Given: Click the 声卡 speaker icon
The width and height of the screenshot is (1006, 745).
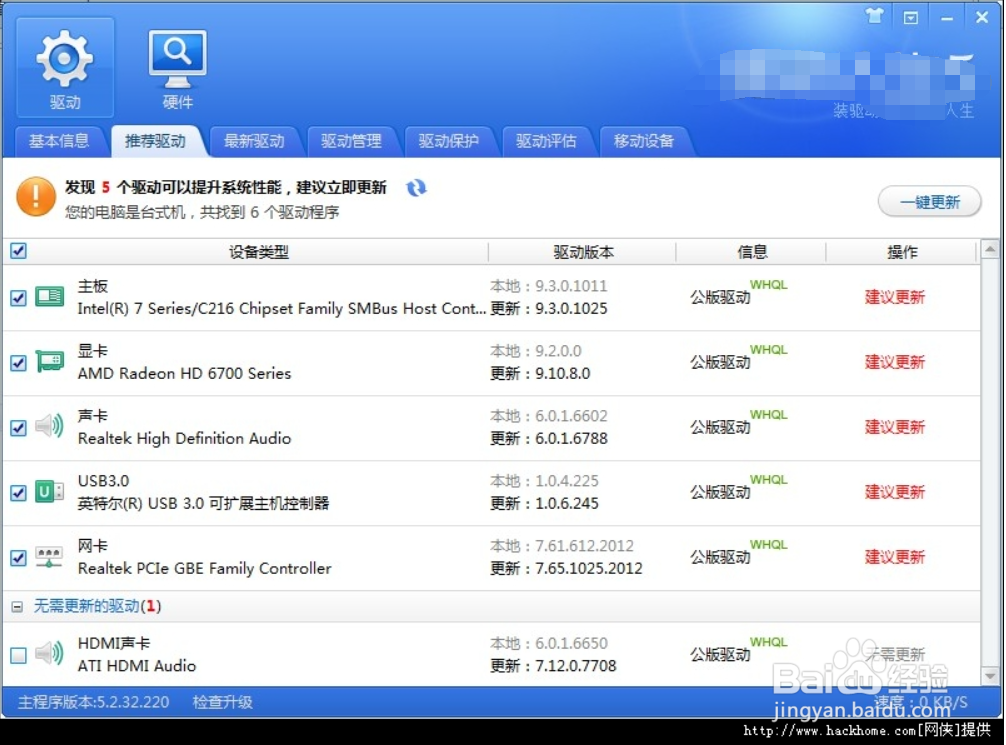Looking at the screenshot, I should click(x=49, y=426).
